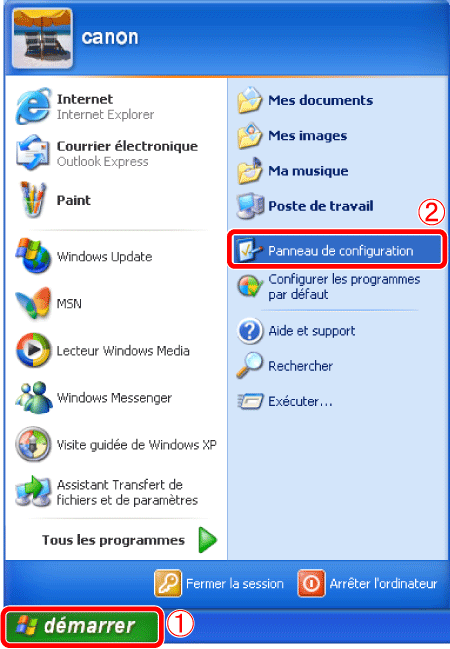Open Assistant Transfert de fichiers et paramètres
This screenshot has height=649, width=450.
coord(116,492)
